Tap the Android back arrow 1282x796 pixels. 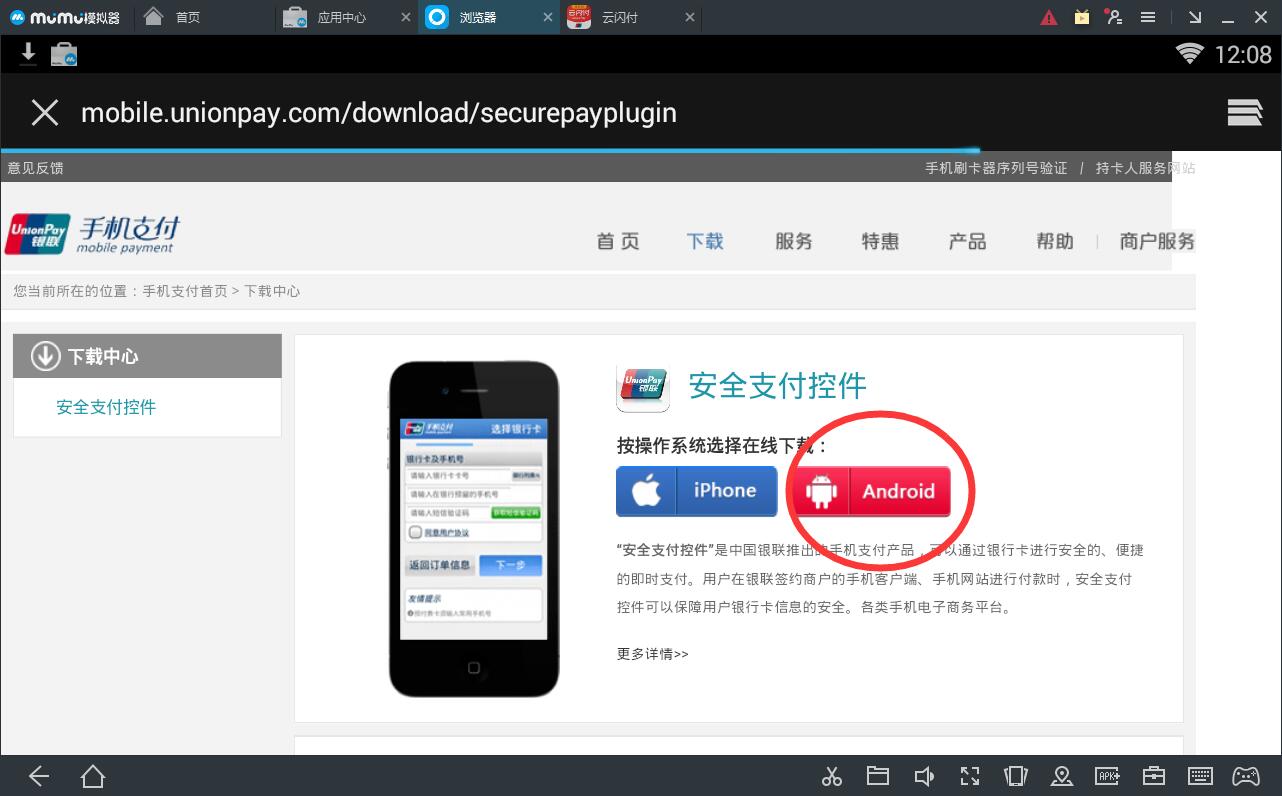[x=39, y=776]
